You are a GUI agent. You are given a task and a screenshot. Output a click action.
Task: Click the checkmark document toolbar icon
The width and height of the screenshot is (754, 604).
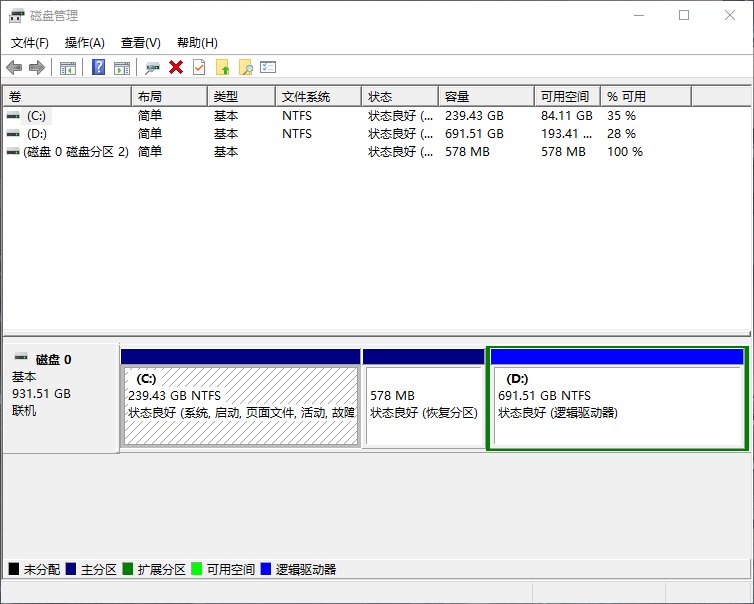[199, 67]
